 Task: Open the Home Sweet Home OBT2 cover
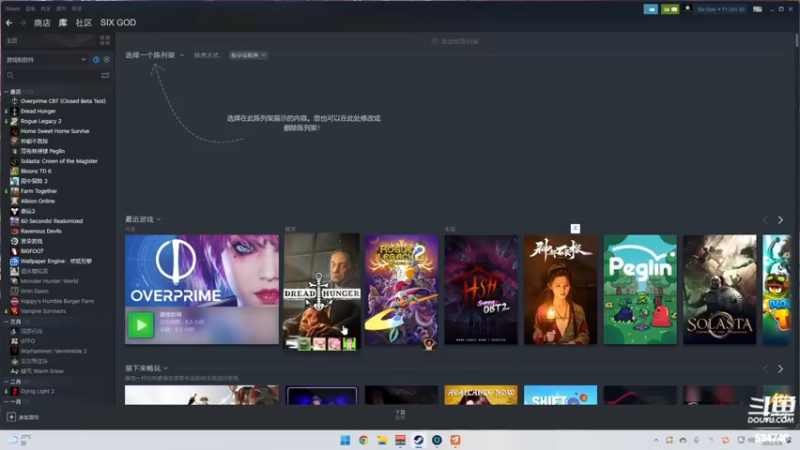(x=481, y=290)
